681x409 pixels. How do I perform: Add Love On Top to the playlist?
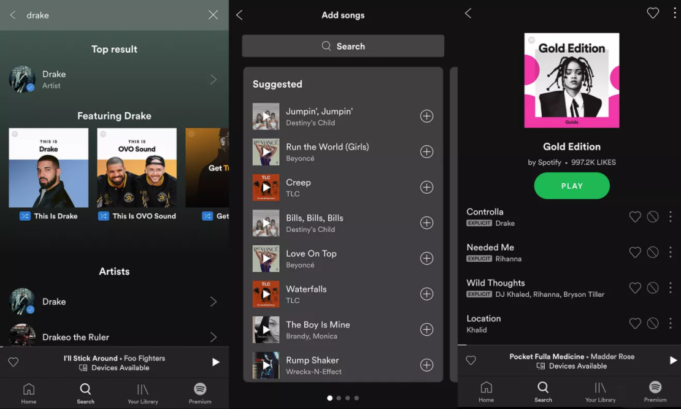426,258
